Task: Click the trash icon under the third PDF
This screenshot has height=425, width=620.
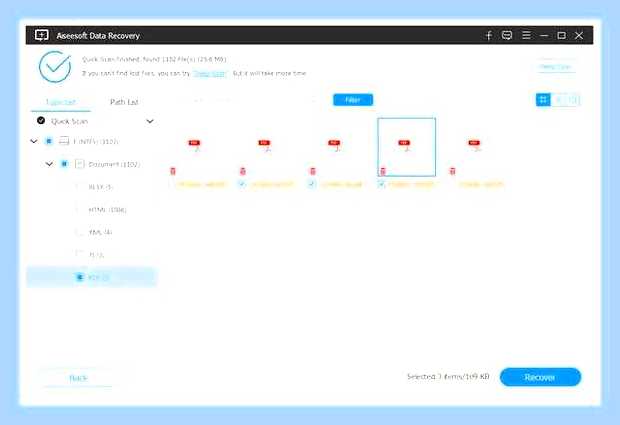Action: pos(313,171)
